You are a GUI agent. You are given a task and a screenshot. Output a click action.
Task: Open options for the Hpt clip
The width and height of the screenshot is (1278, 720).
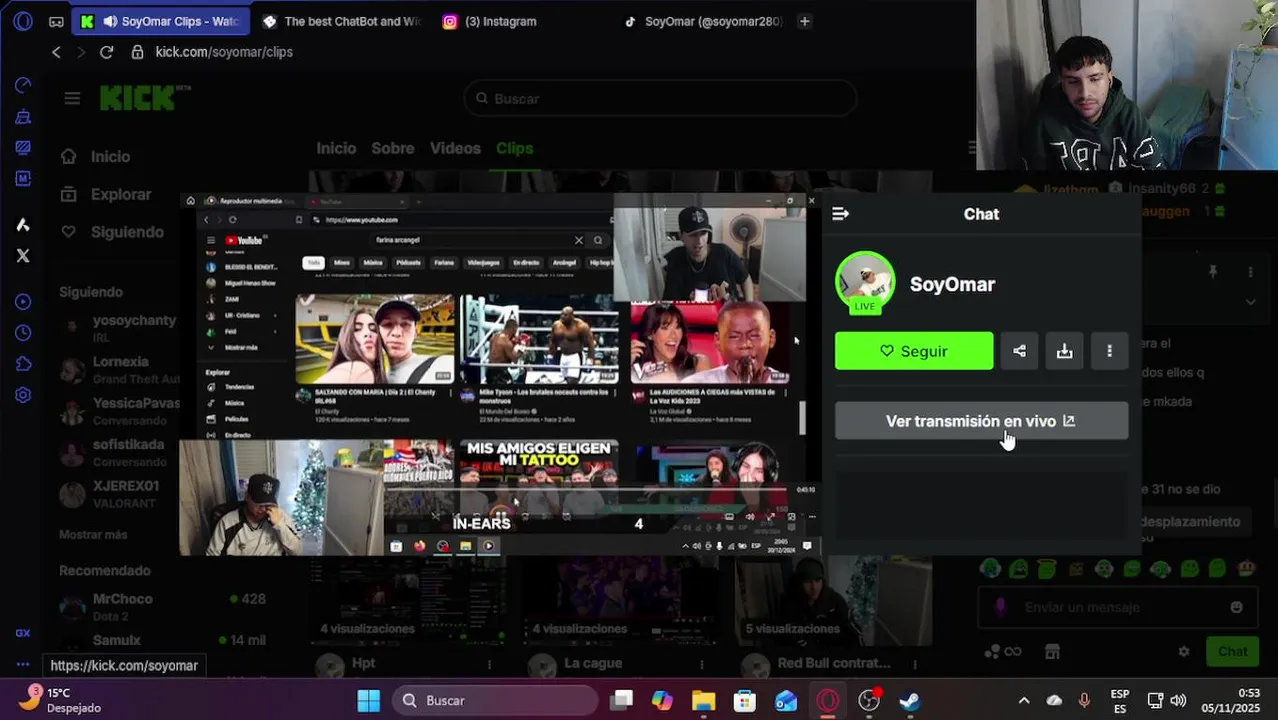pos(490,664)
